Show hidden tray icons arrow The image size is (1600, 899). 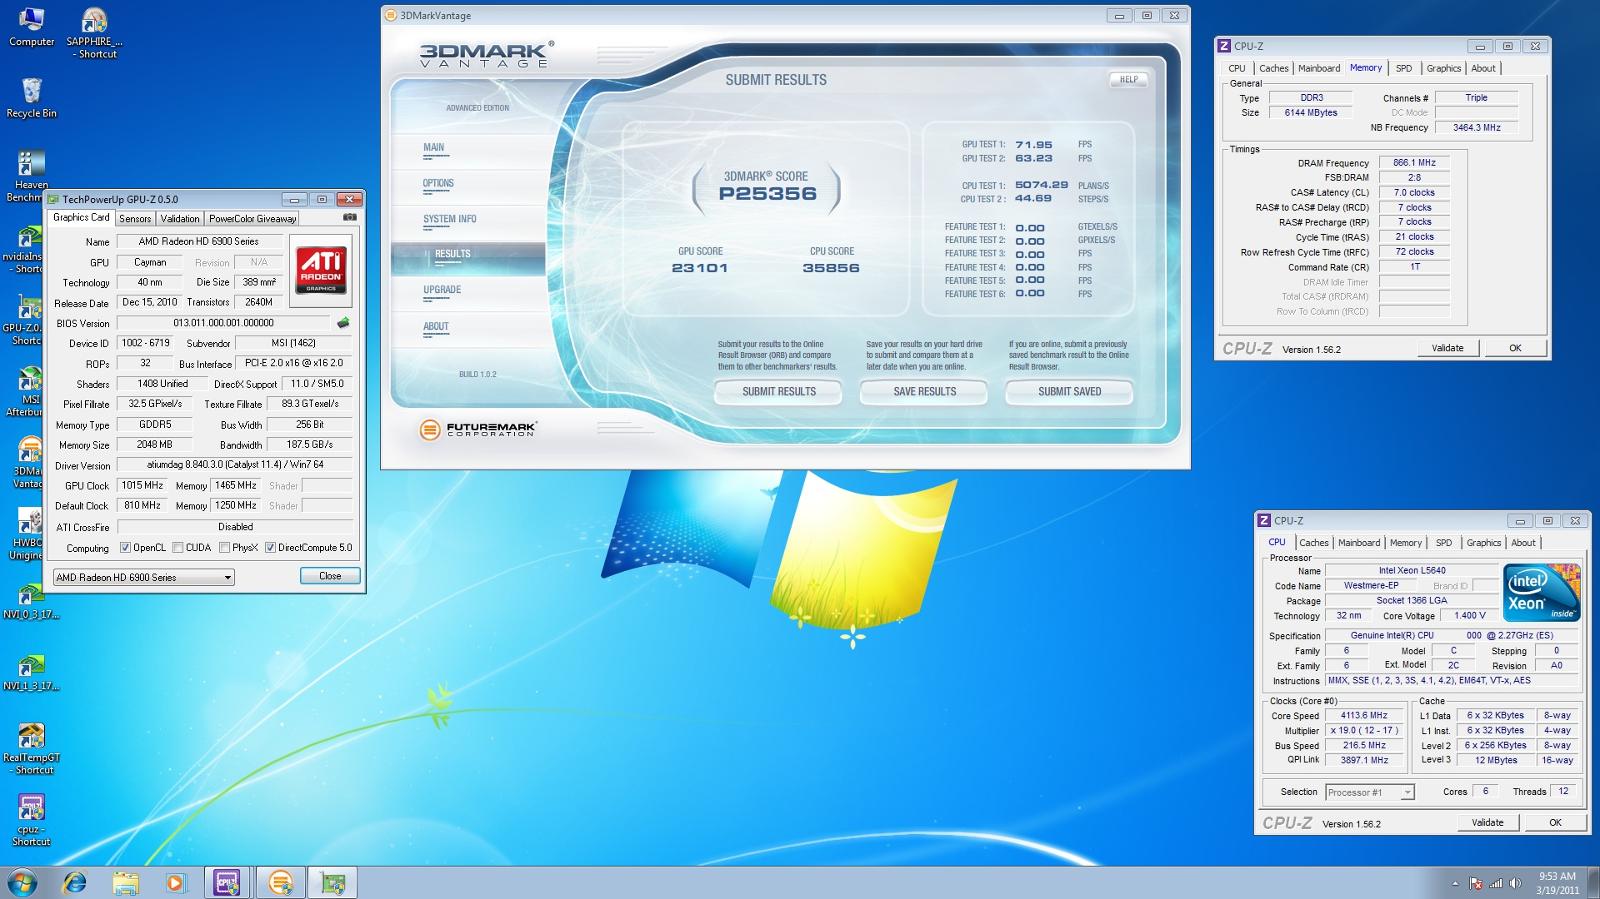pyautogui.click(x=1455, y=884)
